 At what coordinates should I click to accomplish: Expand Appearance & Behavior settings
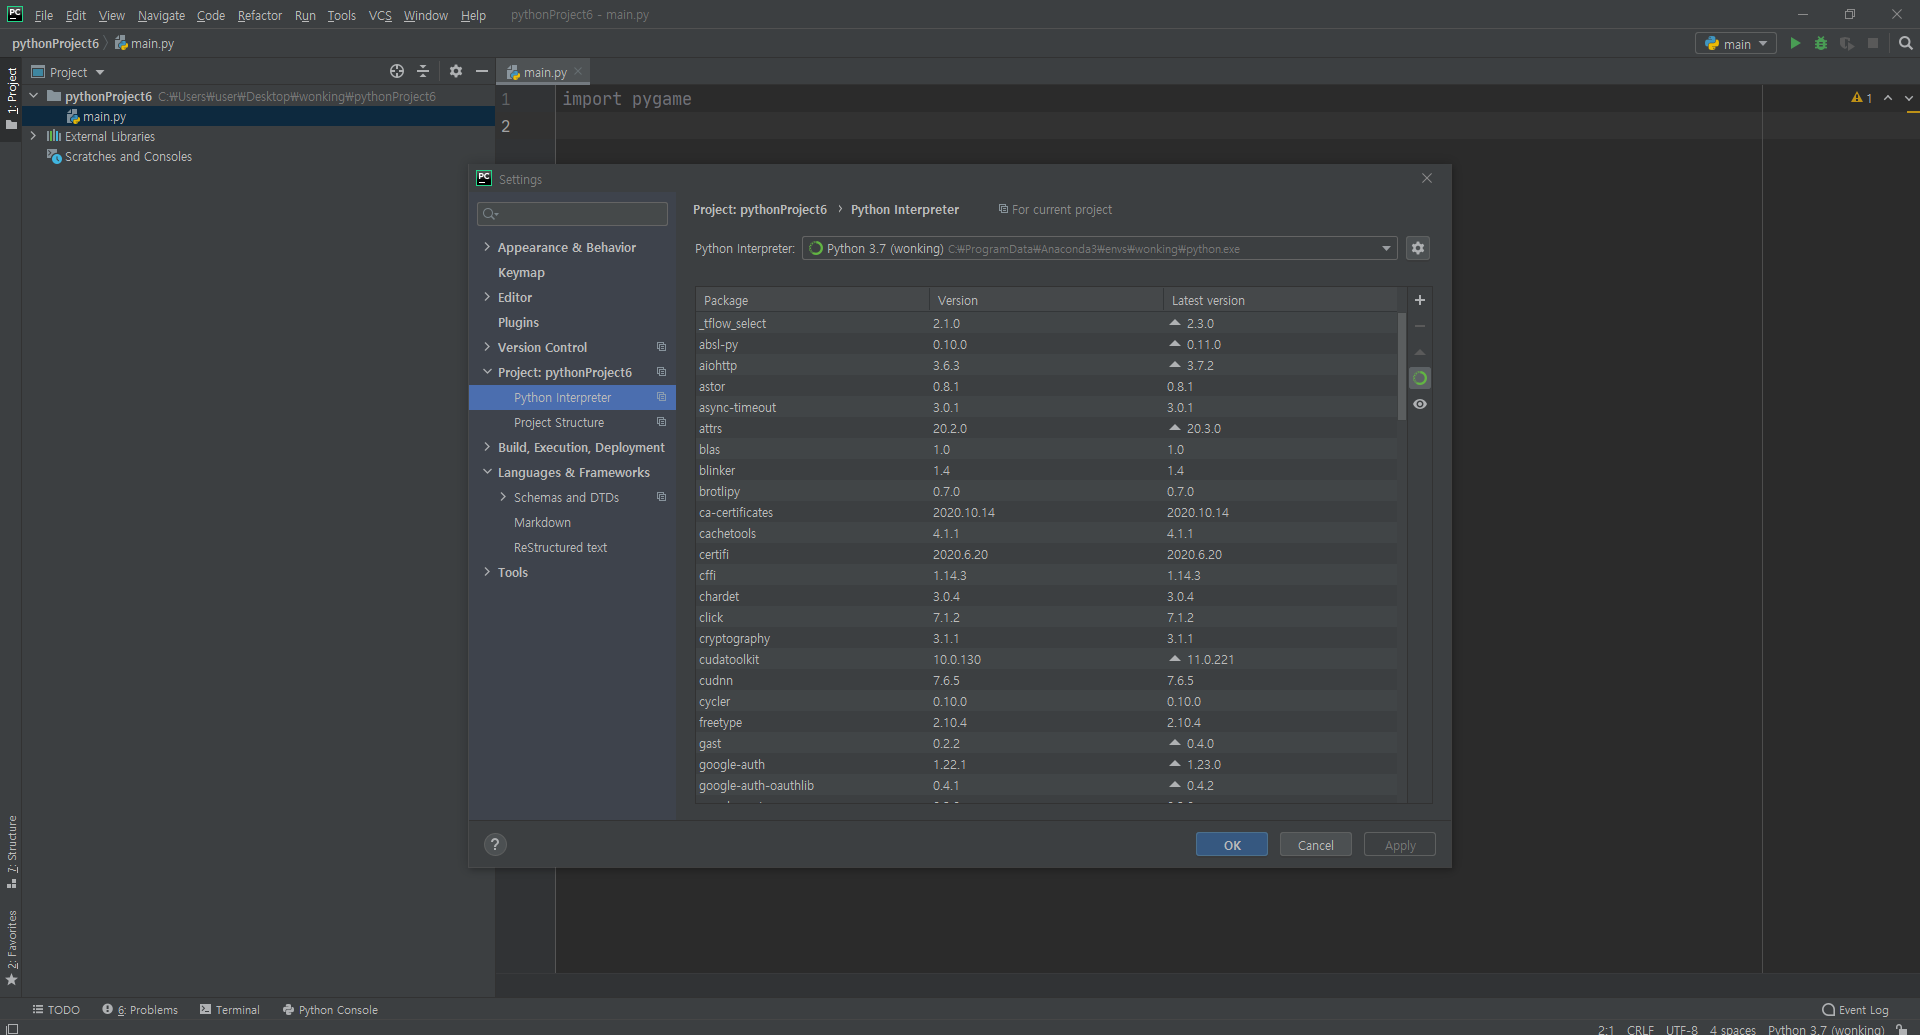487,247
